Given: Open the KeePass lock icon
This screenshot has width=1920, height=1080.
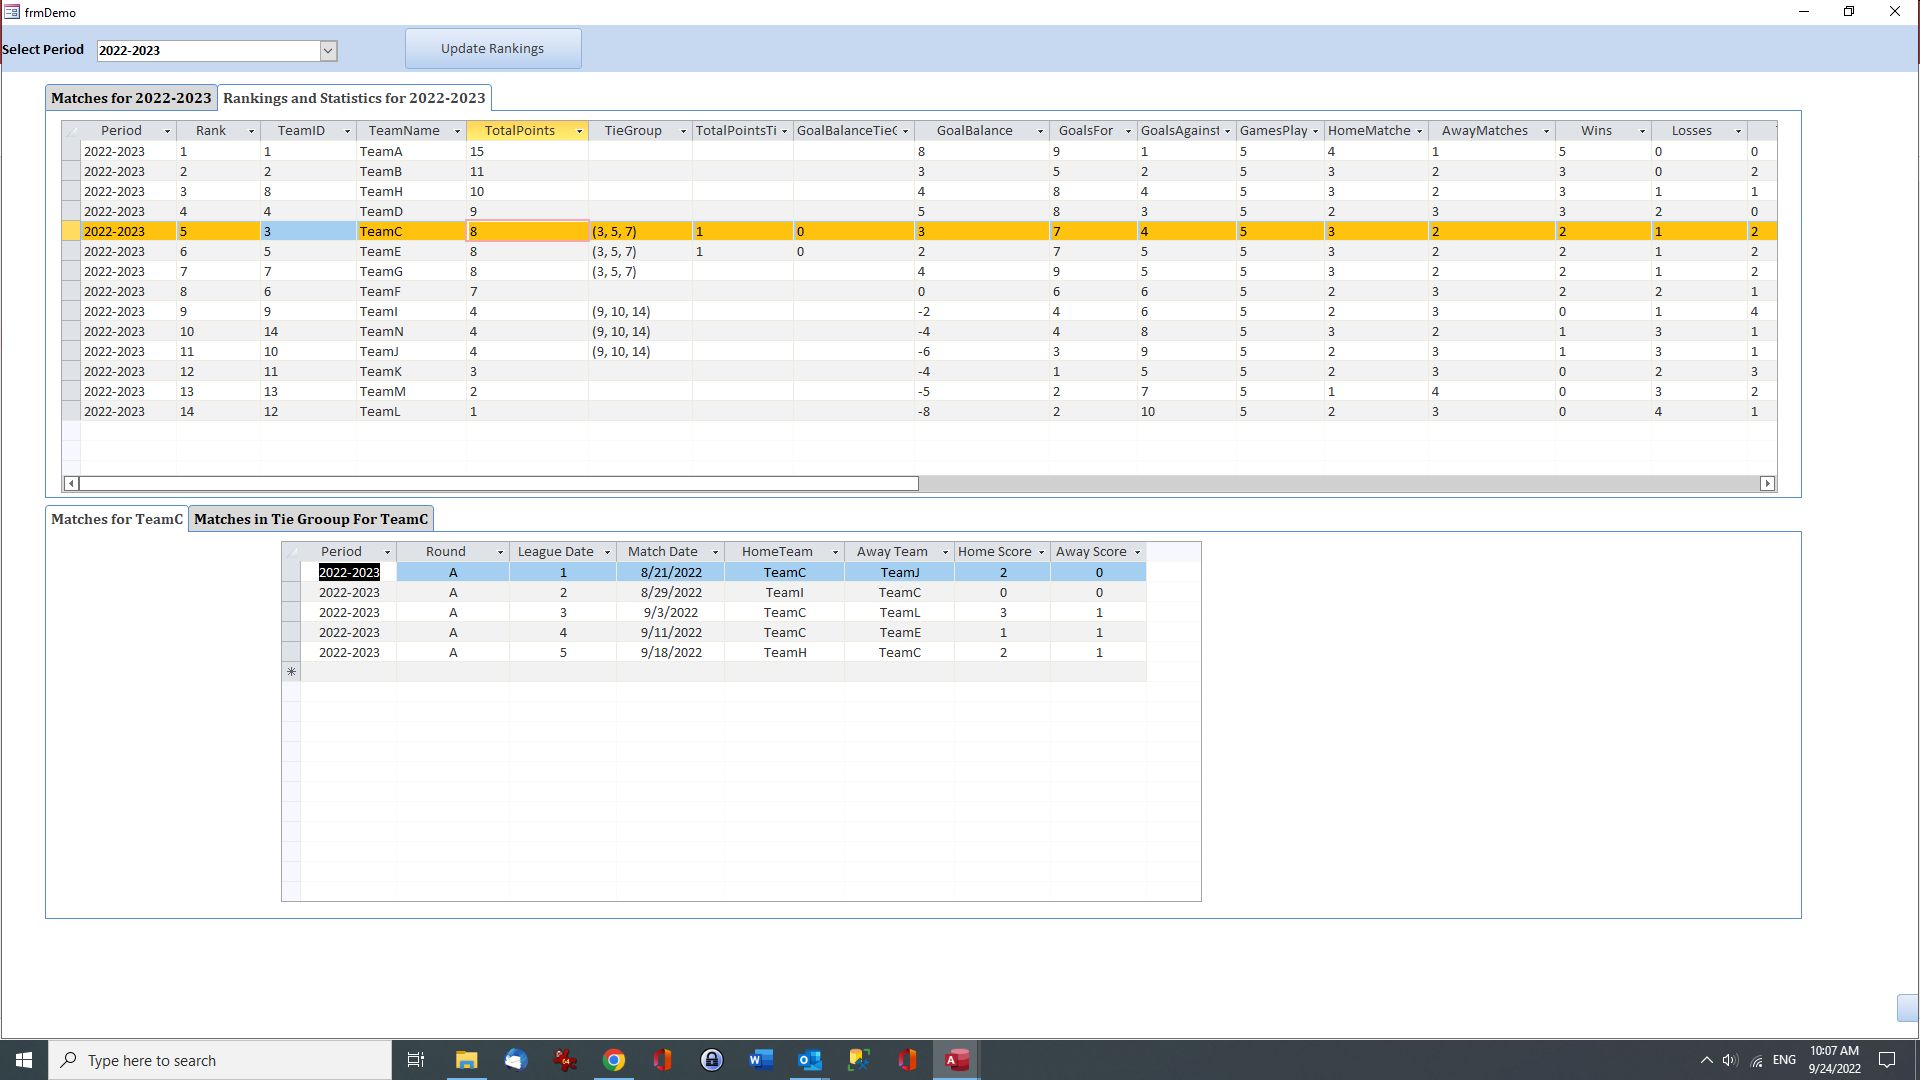Looking at the screenshot, I should tap(711, 1060).
